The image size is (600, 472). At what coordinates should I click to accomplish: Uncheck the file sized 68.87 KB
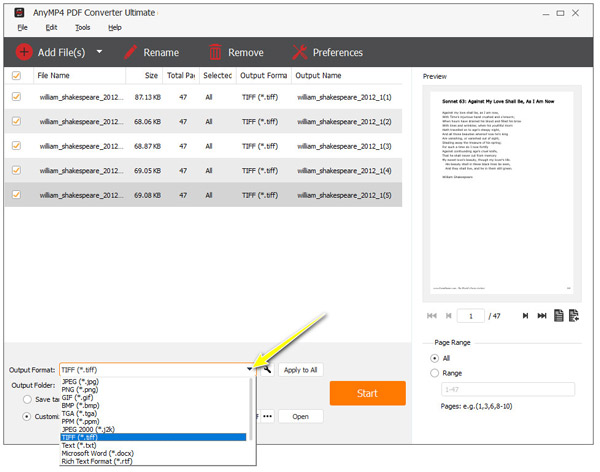(16, 146)
